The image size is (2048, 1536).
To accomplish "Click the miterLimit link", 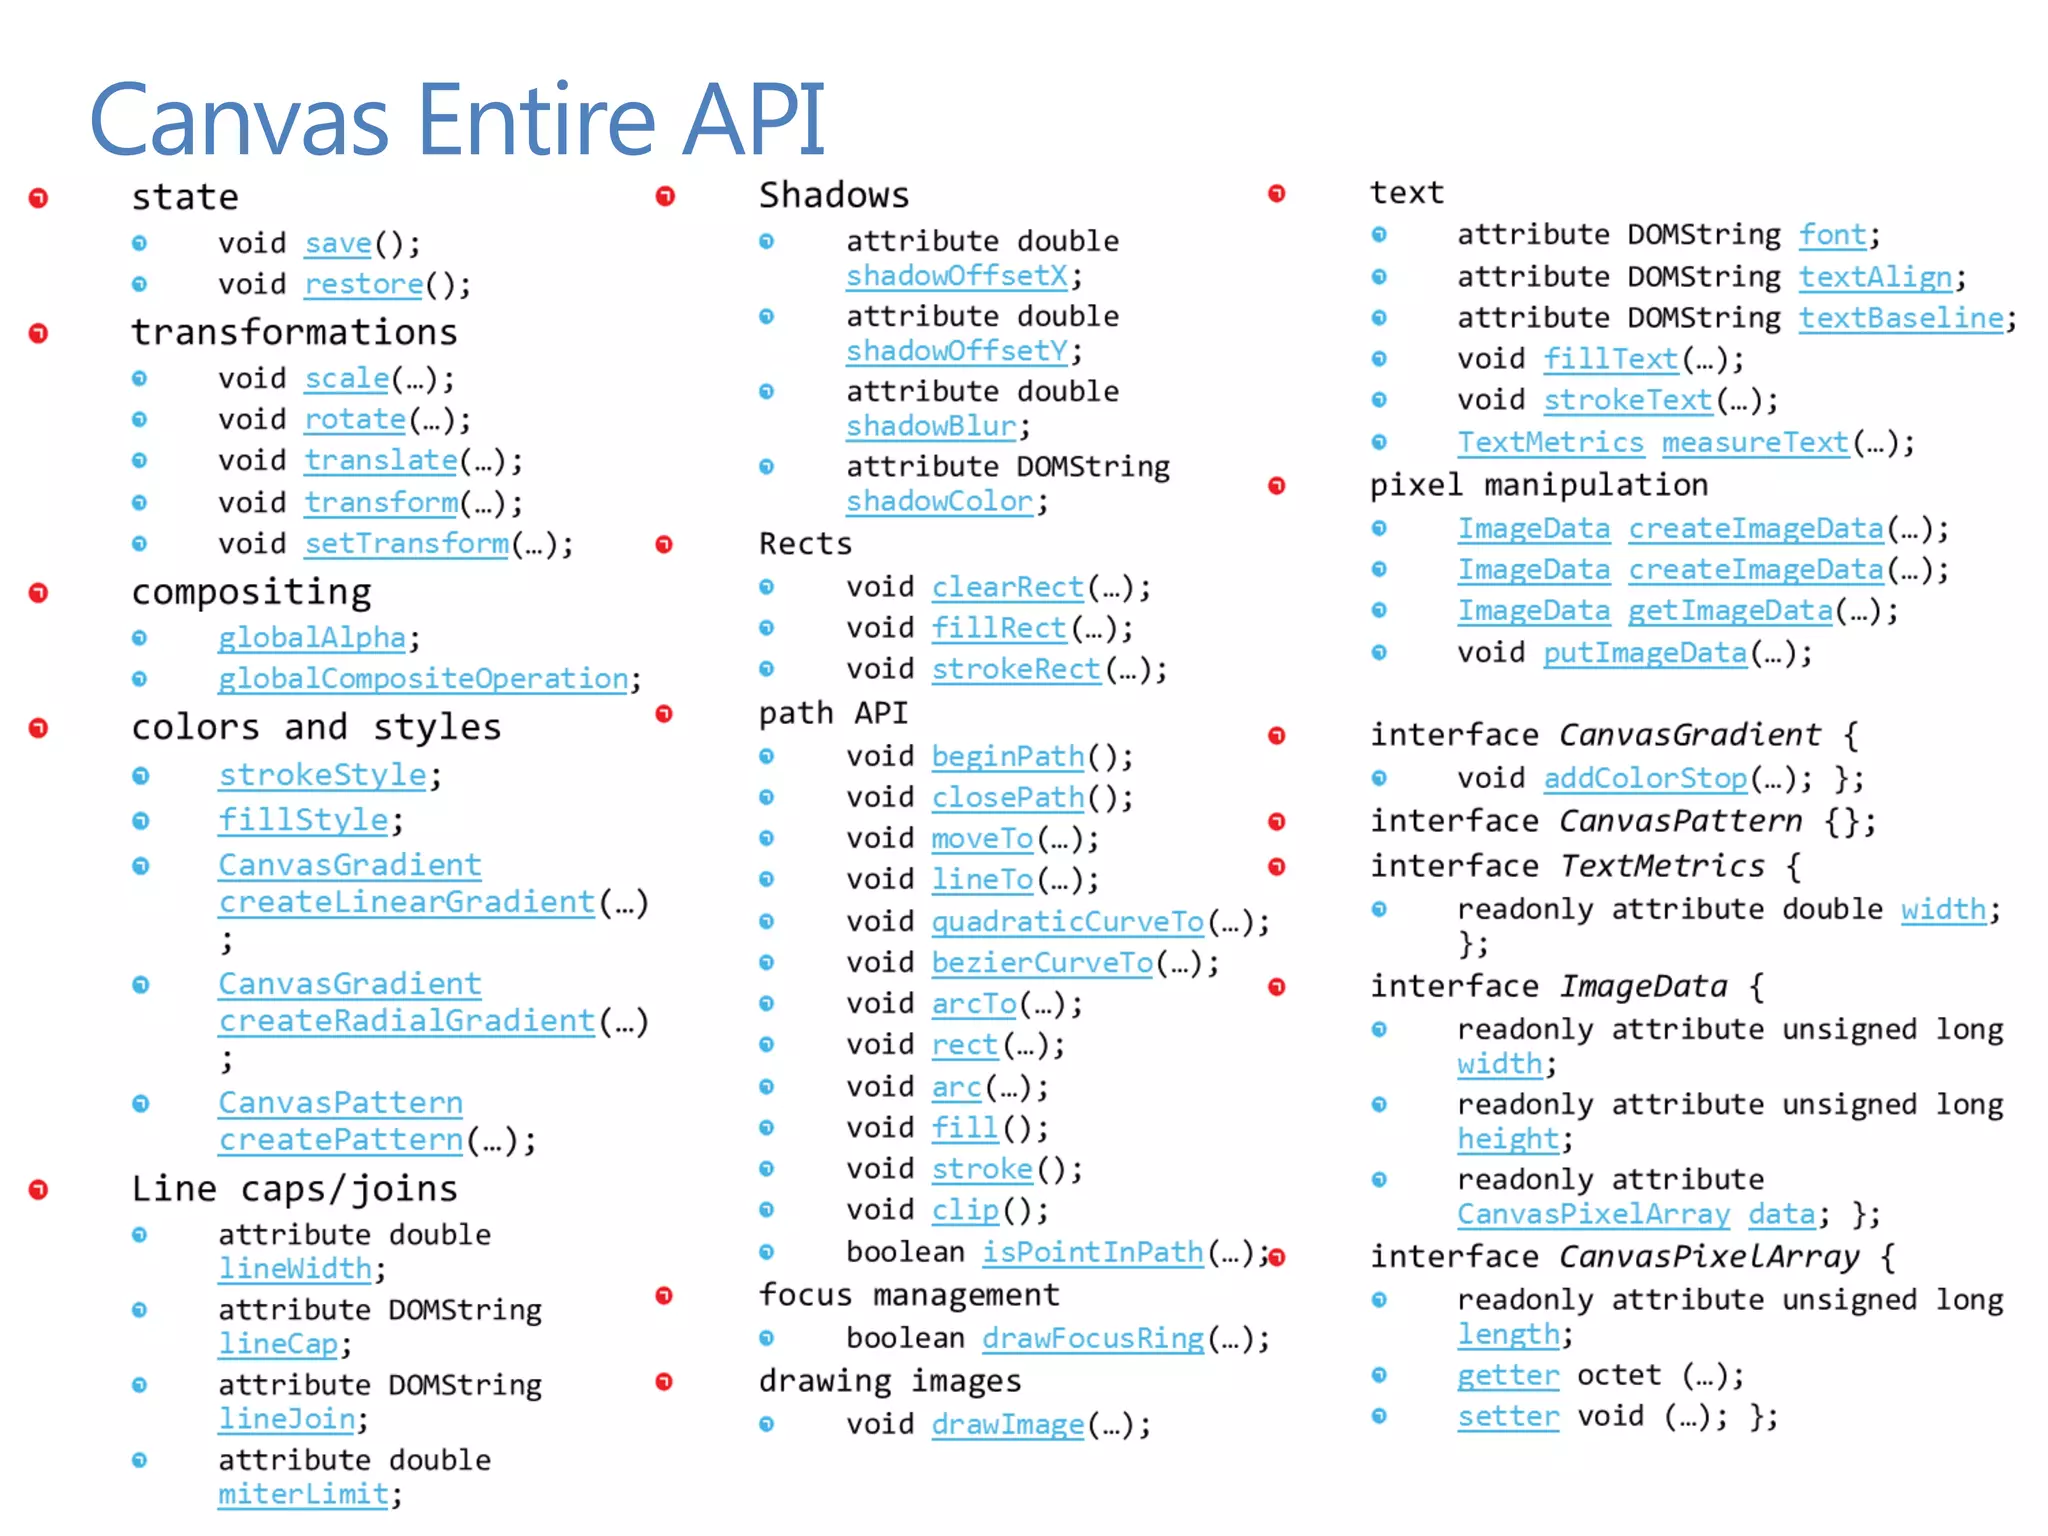I will (303, 1494).
